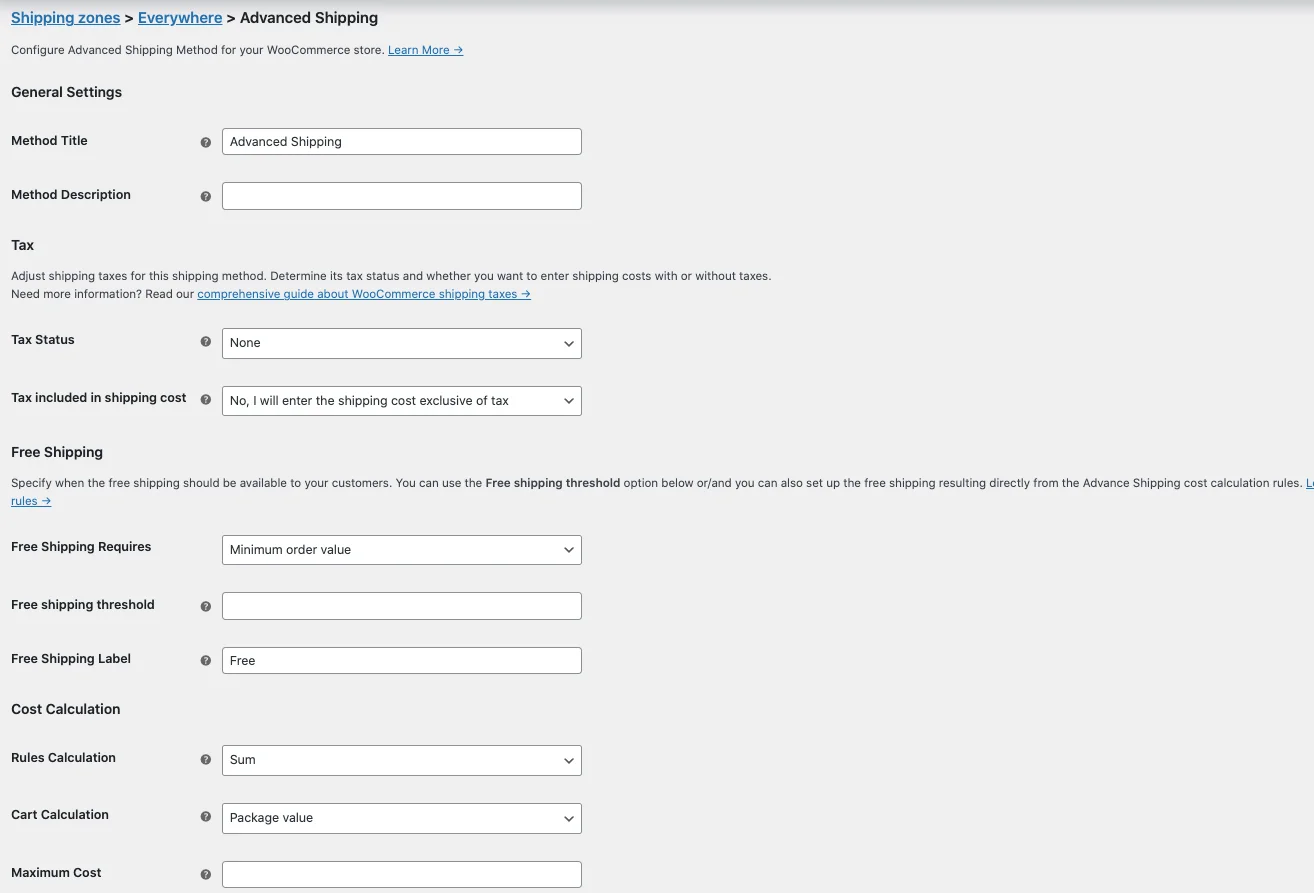Screen dimensions: 1314x893
Task: Click the Free Shipping section heading
Action: [57, 452]
